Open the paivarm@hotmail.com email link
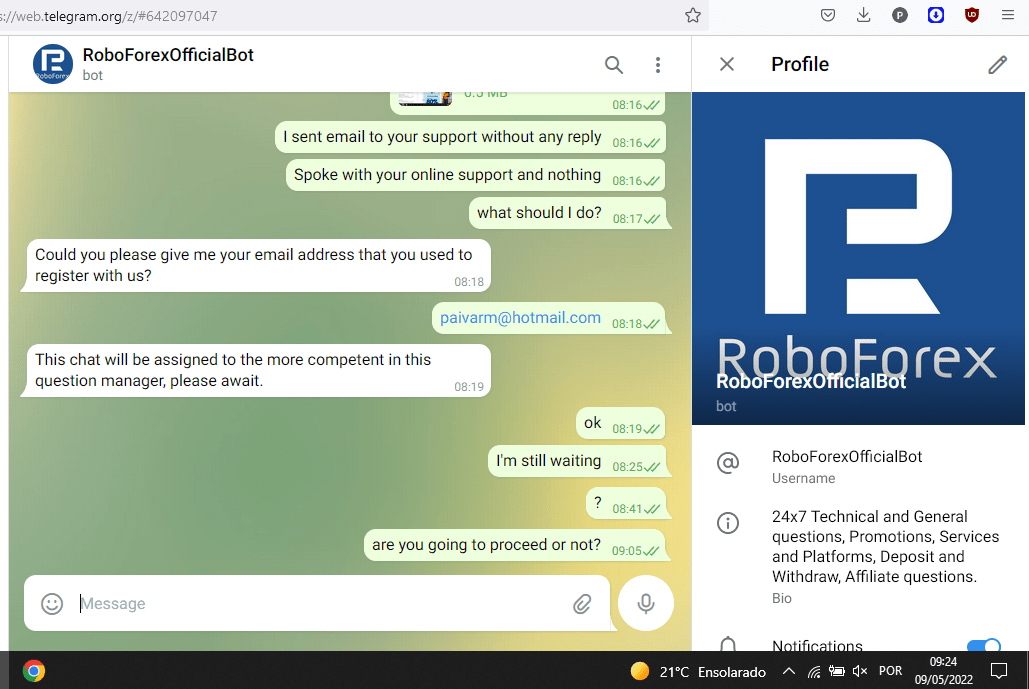The height and width of the screenshot is (689, 1029). pyautogui.click(x=520, y=318)
